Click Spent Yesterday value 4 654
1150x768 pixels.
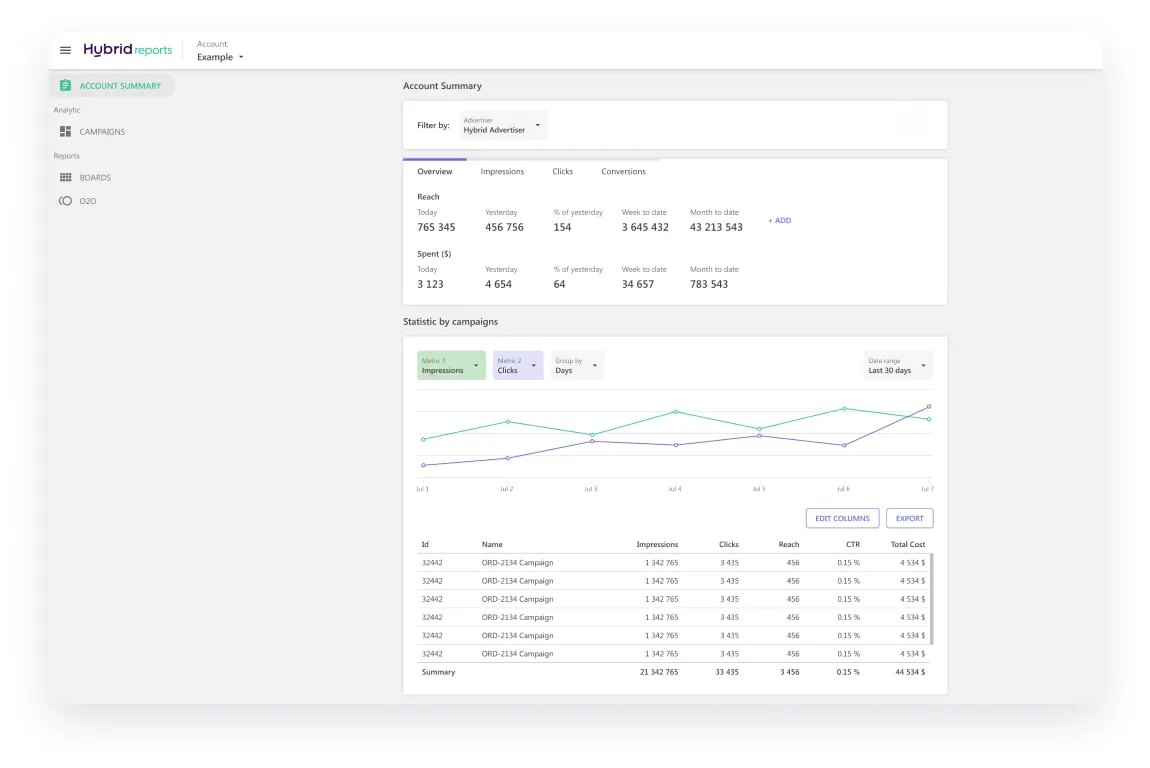[499, 285]
